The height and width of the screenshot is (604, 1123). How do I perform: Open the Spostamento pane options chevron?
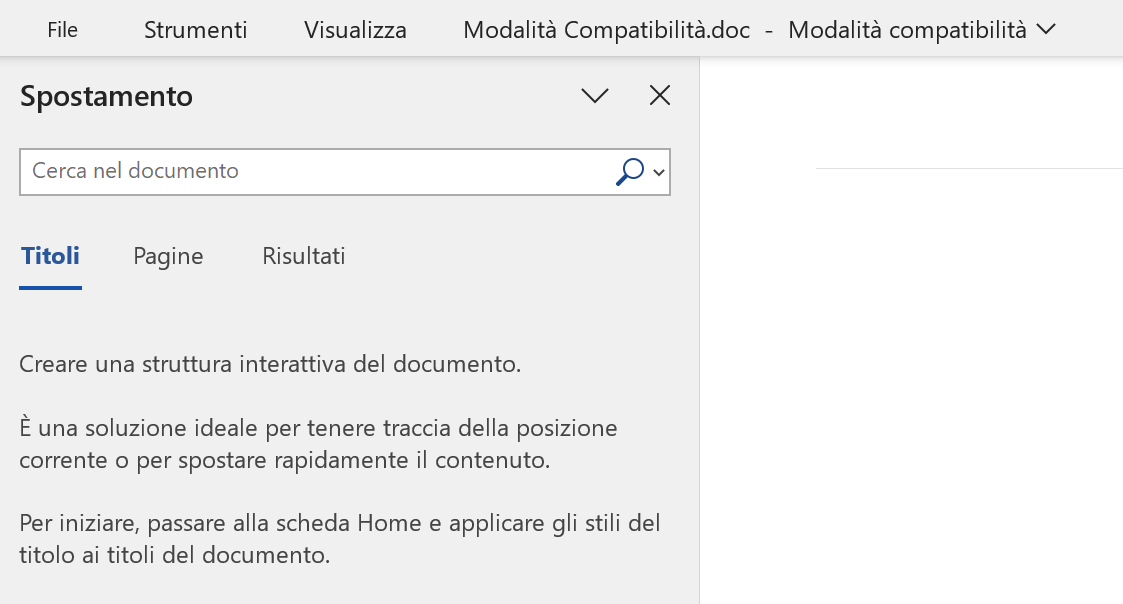point(594,95)
